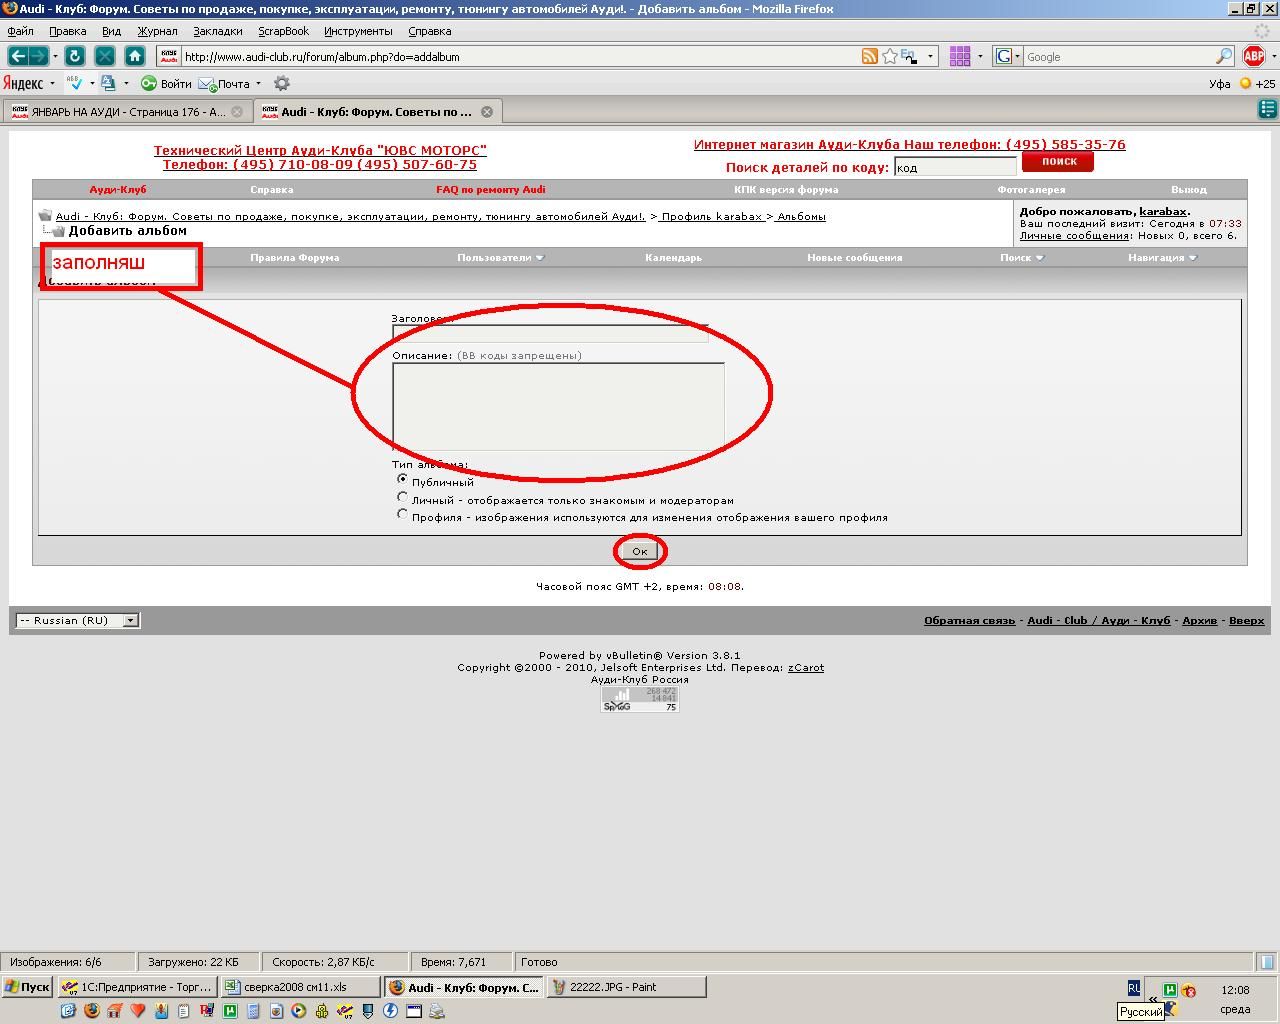
Task: Click the search magnifier in Google box
Action: click(x=1224, y=57)
